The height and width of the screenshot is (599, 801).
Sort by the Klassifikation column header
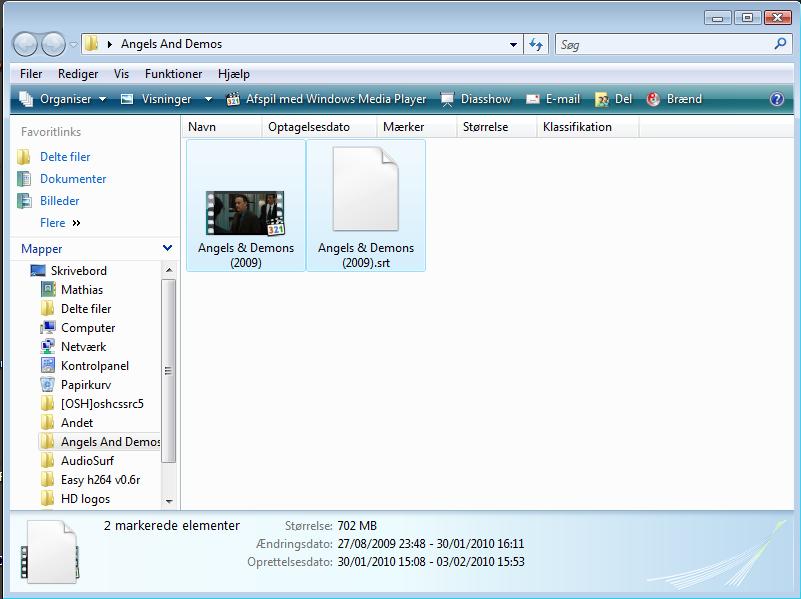pyautogui.click(x=588, y=127)
